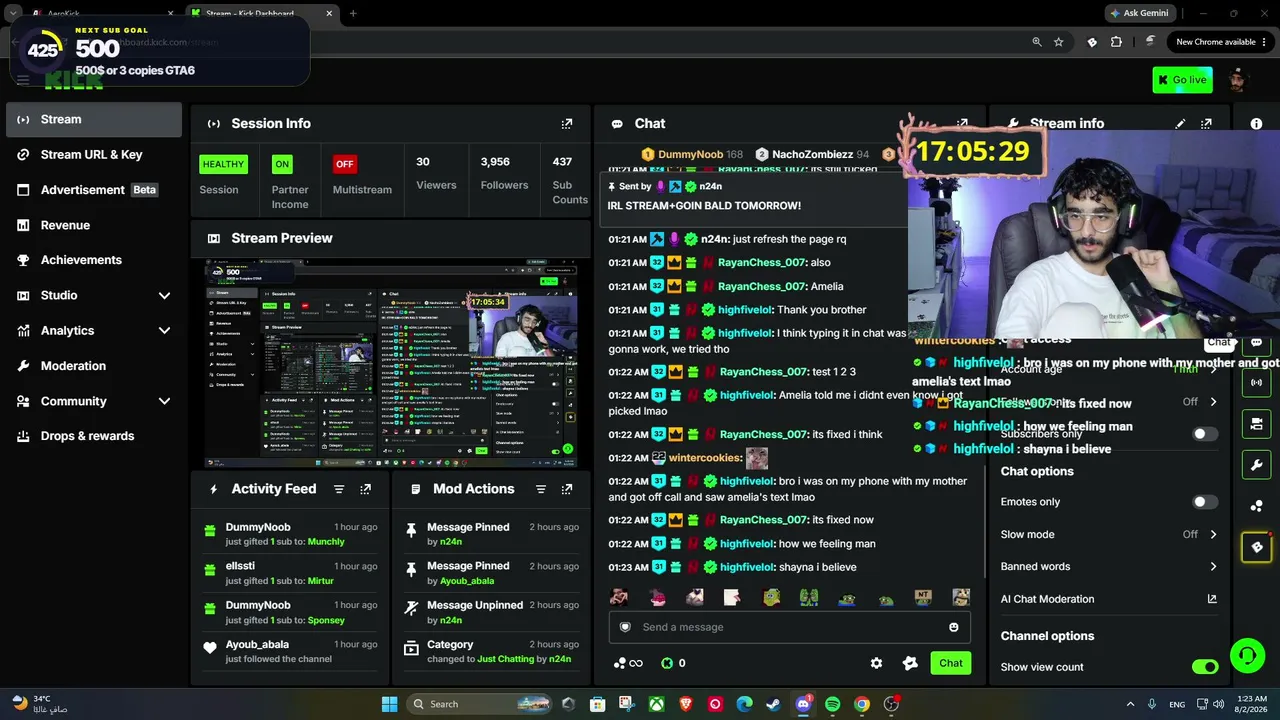This screenshot has width=1280, height=720.
Task: Pop out the Session Info panel
Action: click(x=567, y=124)
